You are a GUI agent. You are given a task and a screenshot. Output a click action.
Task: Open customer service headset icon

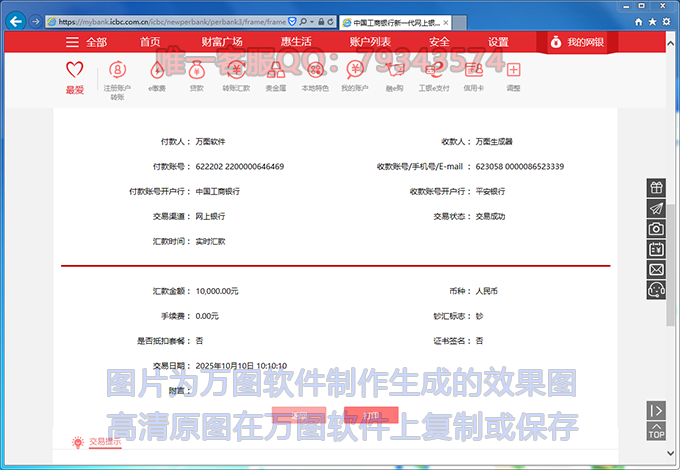click(x=656, y=290)
